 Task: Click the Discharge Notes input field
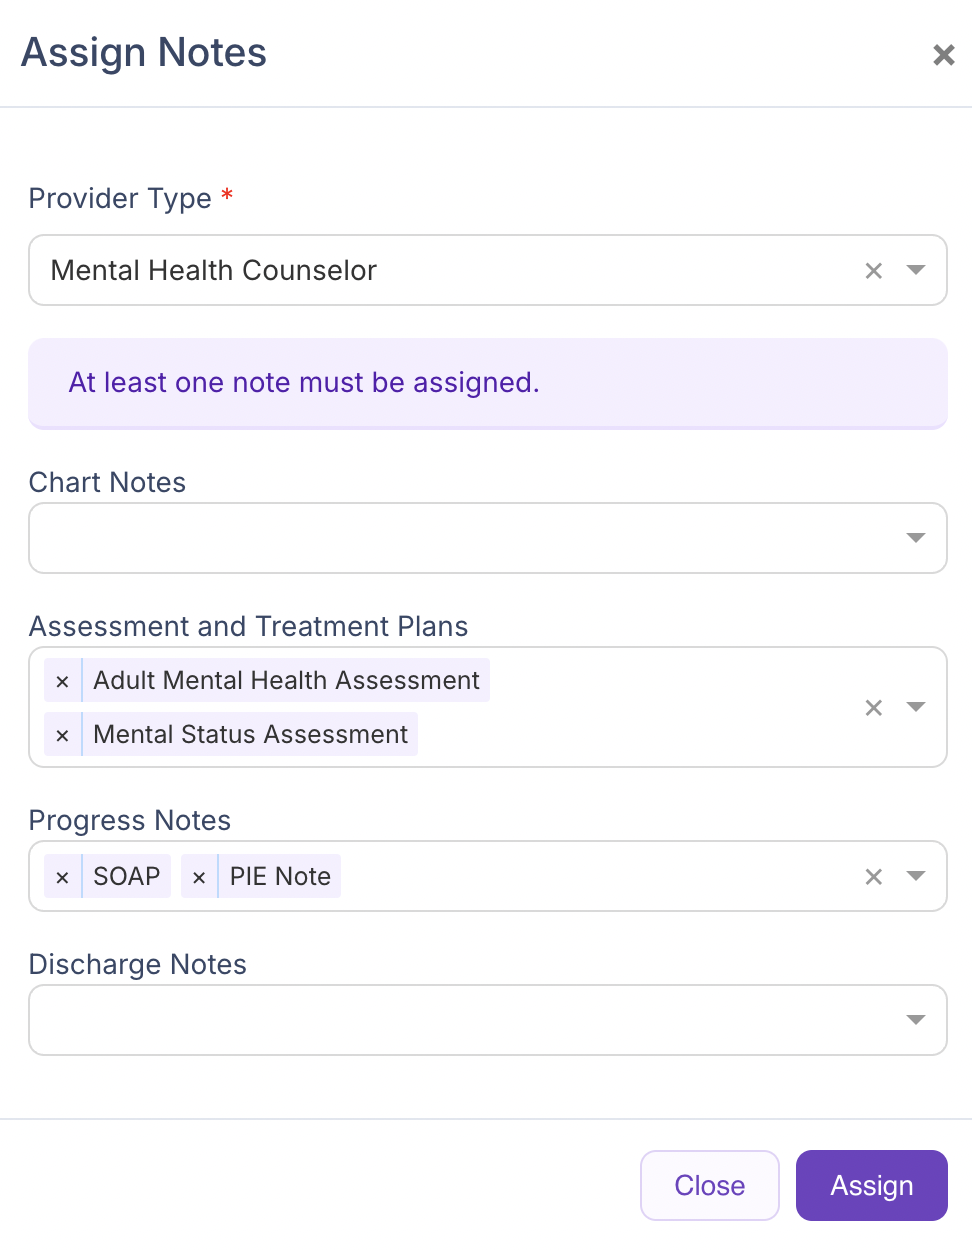click(x=450, y=1019)
